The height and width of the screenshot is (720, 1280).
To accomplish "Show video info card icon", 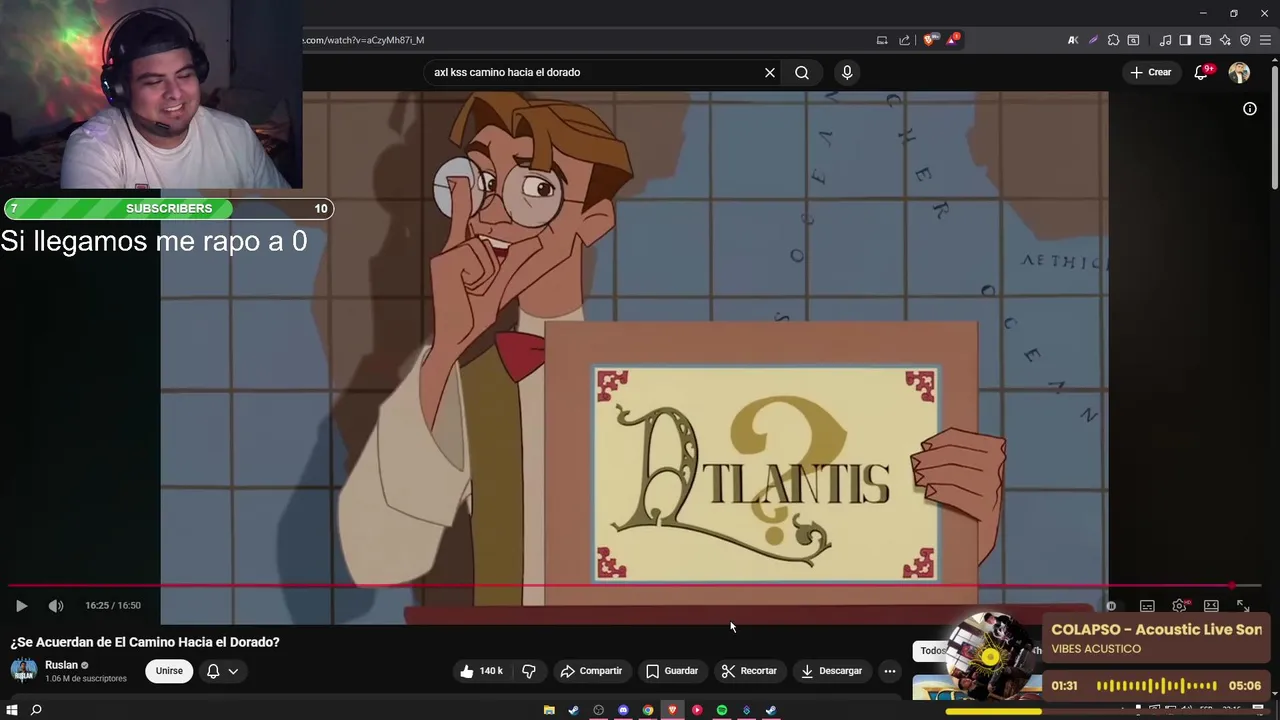I will (x=1250, y=109).
